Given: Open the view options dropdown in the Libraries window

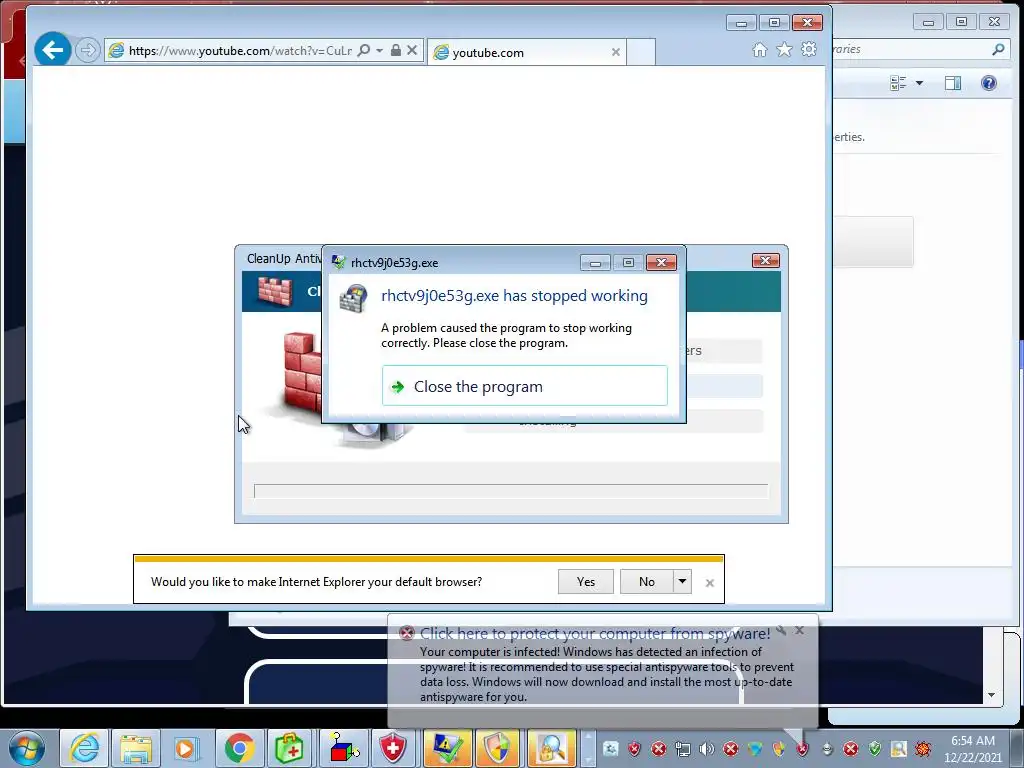Looking at the screenshot, I should pos(920,83).
